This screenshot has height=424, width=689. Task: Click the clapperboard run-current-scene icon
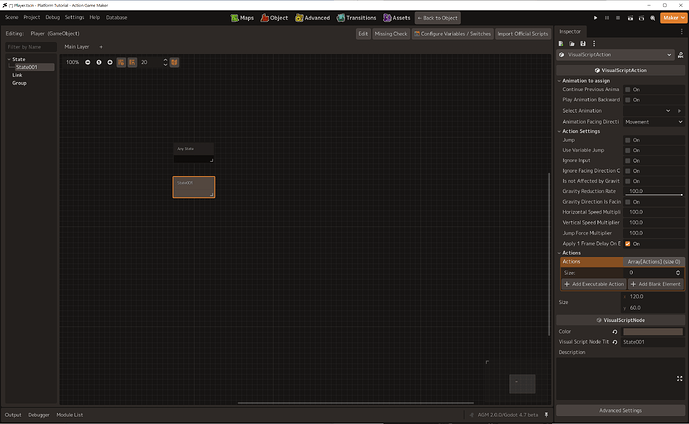coord(630,18)
